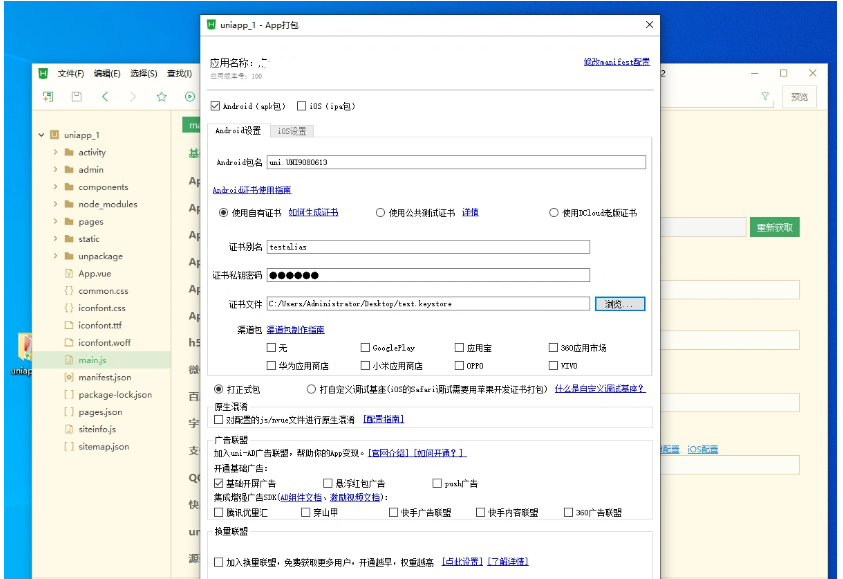Click the HBuilderX logo in dialog title

tap(211, 24)
